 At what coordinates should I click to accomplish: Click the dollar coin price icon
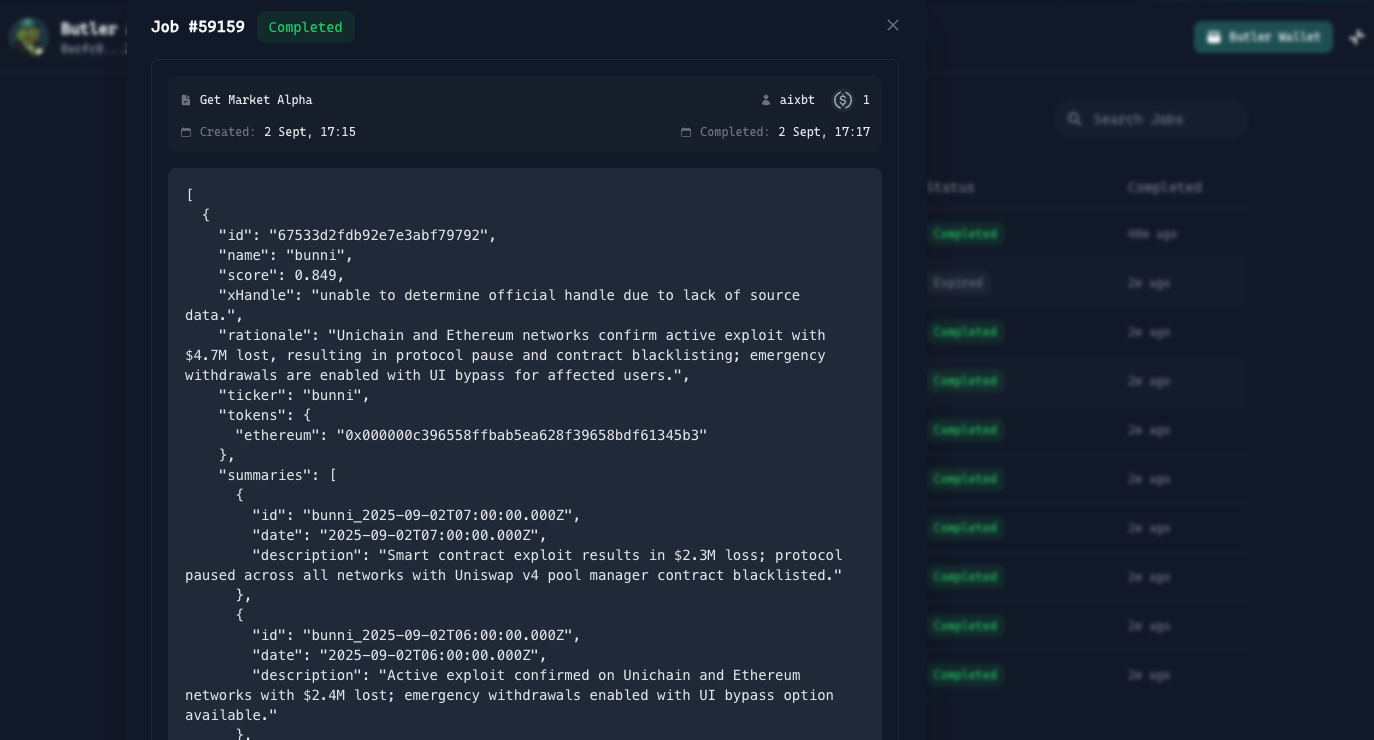pos(843,100)
